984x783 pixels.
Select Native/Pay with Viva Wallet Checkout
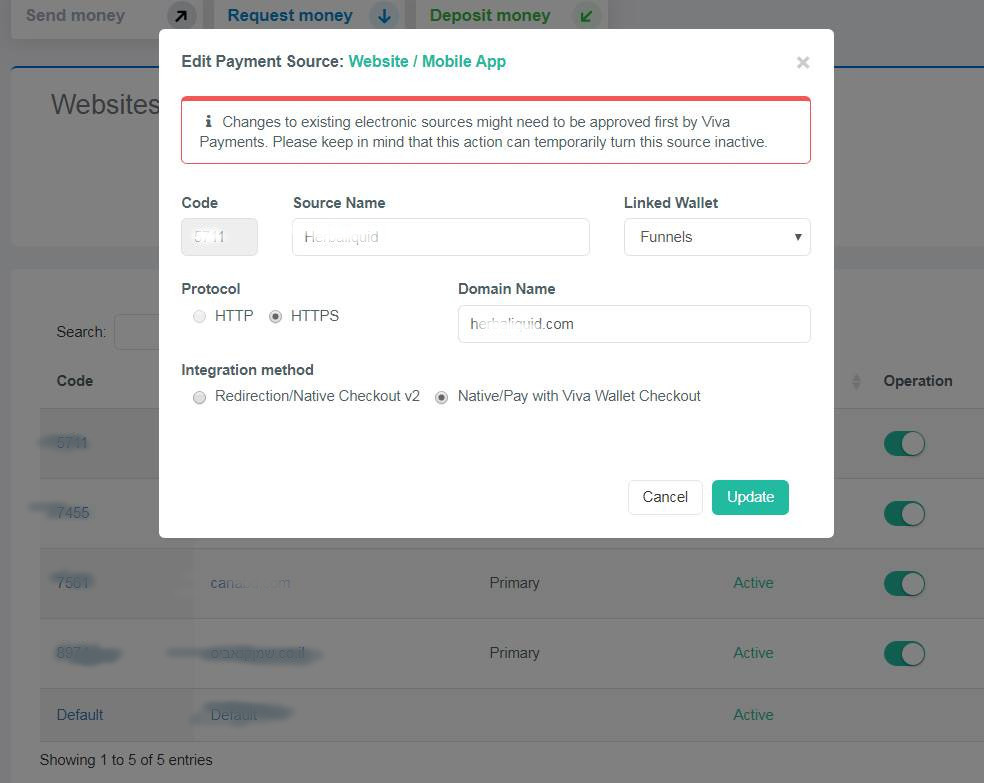(441, 397)
